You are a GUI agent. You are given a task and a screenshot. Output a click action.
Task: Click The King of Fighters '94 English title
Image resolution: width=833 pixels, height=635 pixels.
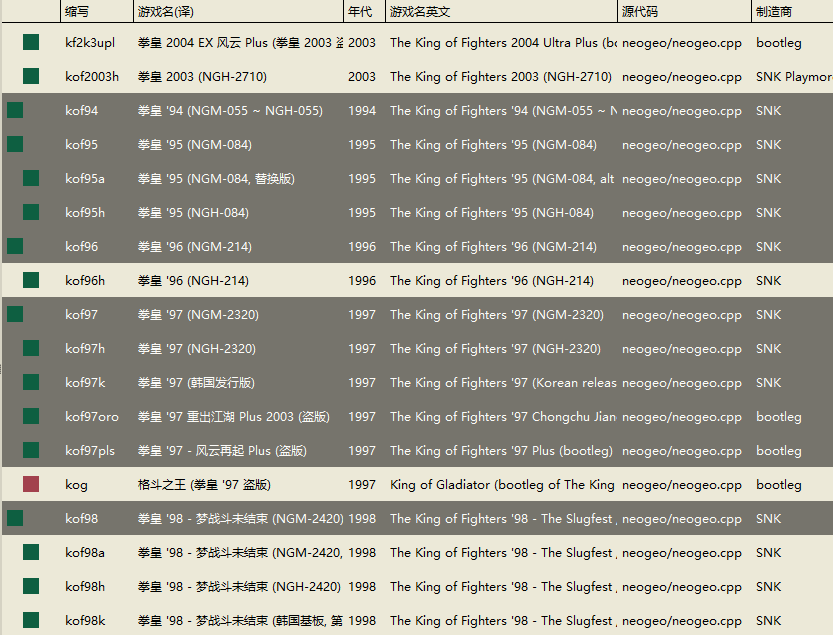pos(503,111)
